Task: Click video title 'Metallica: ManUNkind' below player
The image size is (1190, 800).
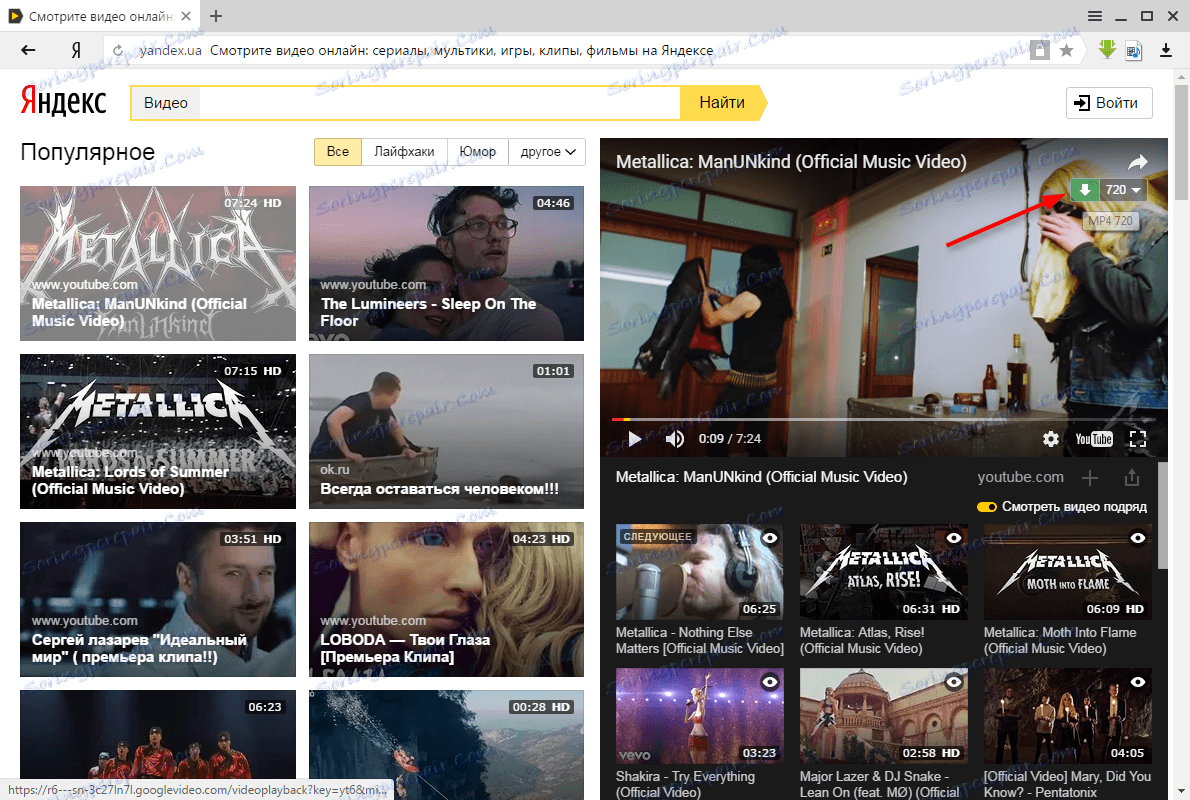Action: click(x=761, y=477)
